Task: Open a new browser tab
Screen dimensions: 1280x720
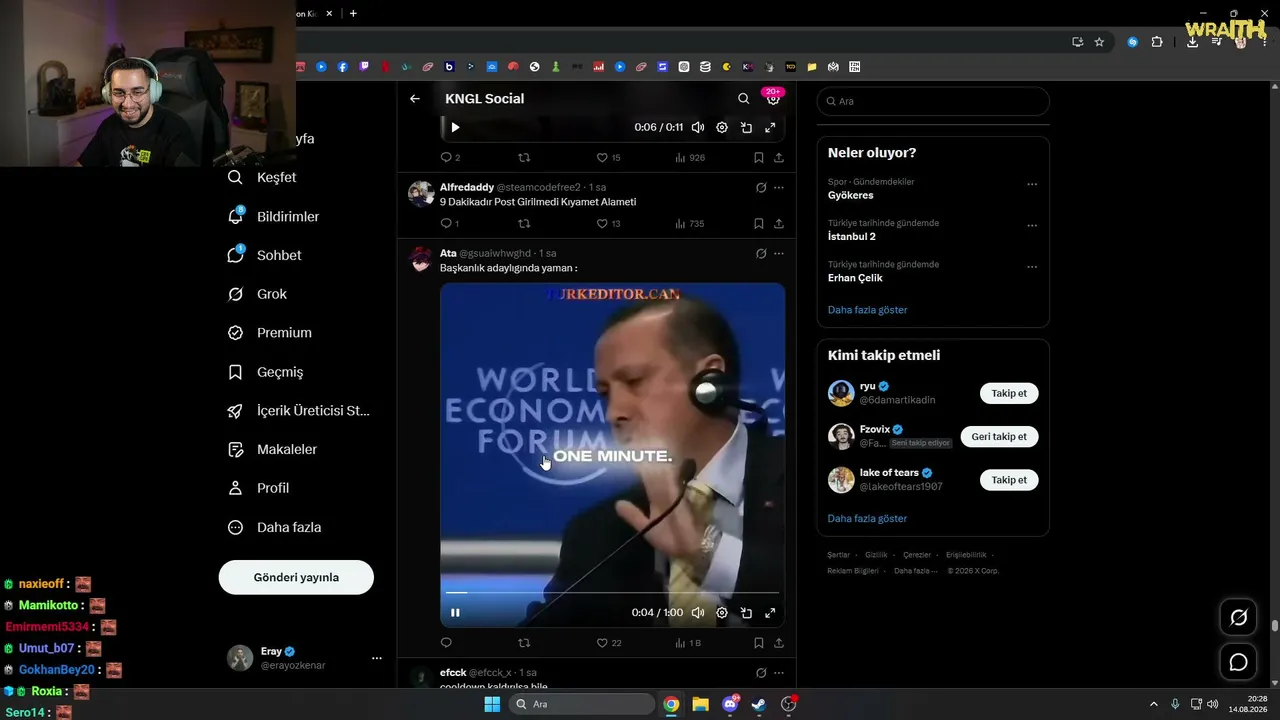Action: (x=353, y=13)
